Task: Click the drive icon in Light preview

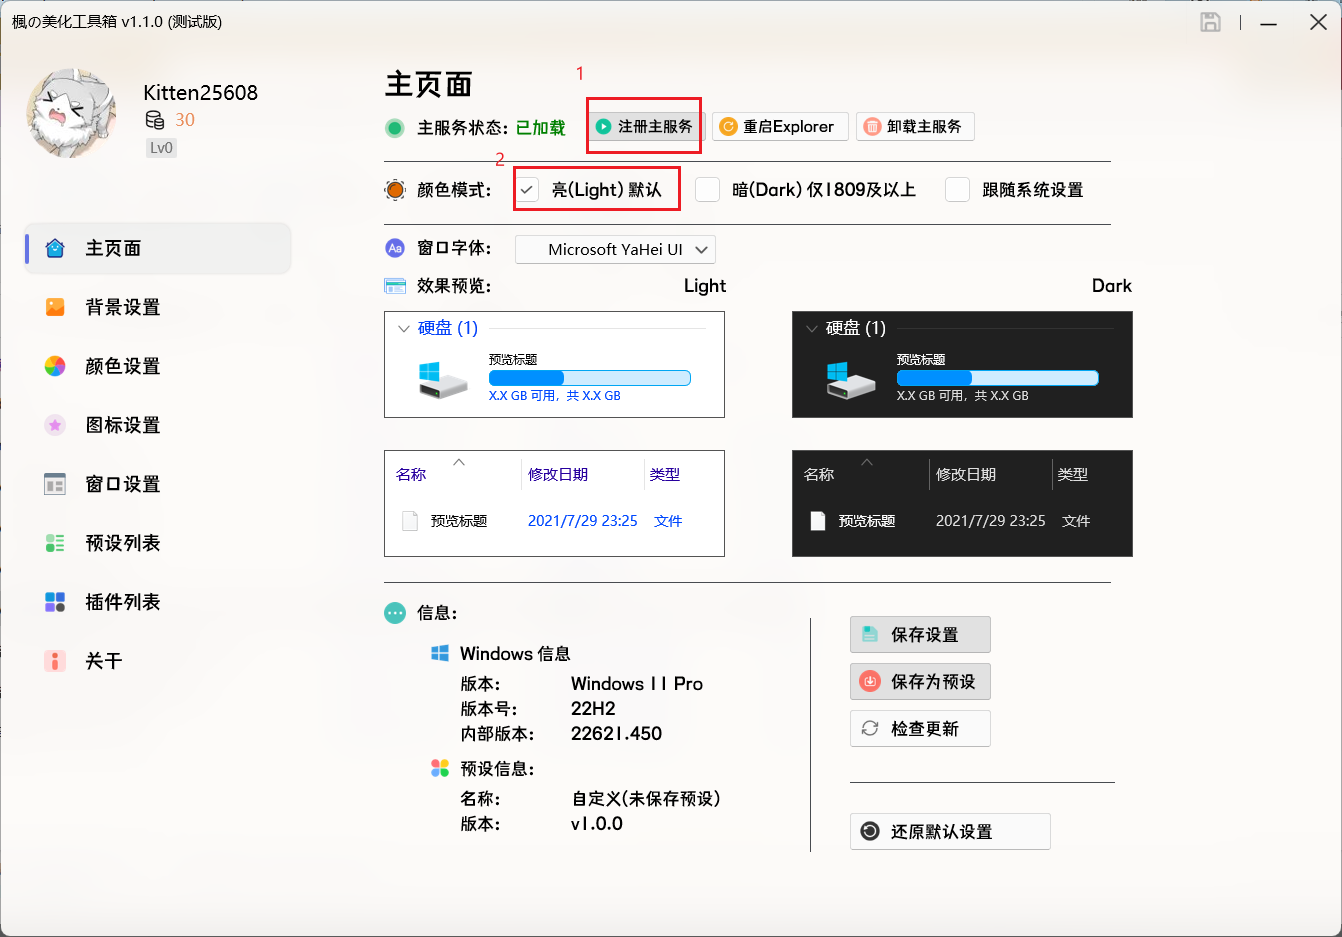Action: pos(443,380)
